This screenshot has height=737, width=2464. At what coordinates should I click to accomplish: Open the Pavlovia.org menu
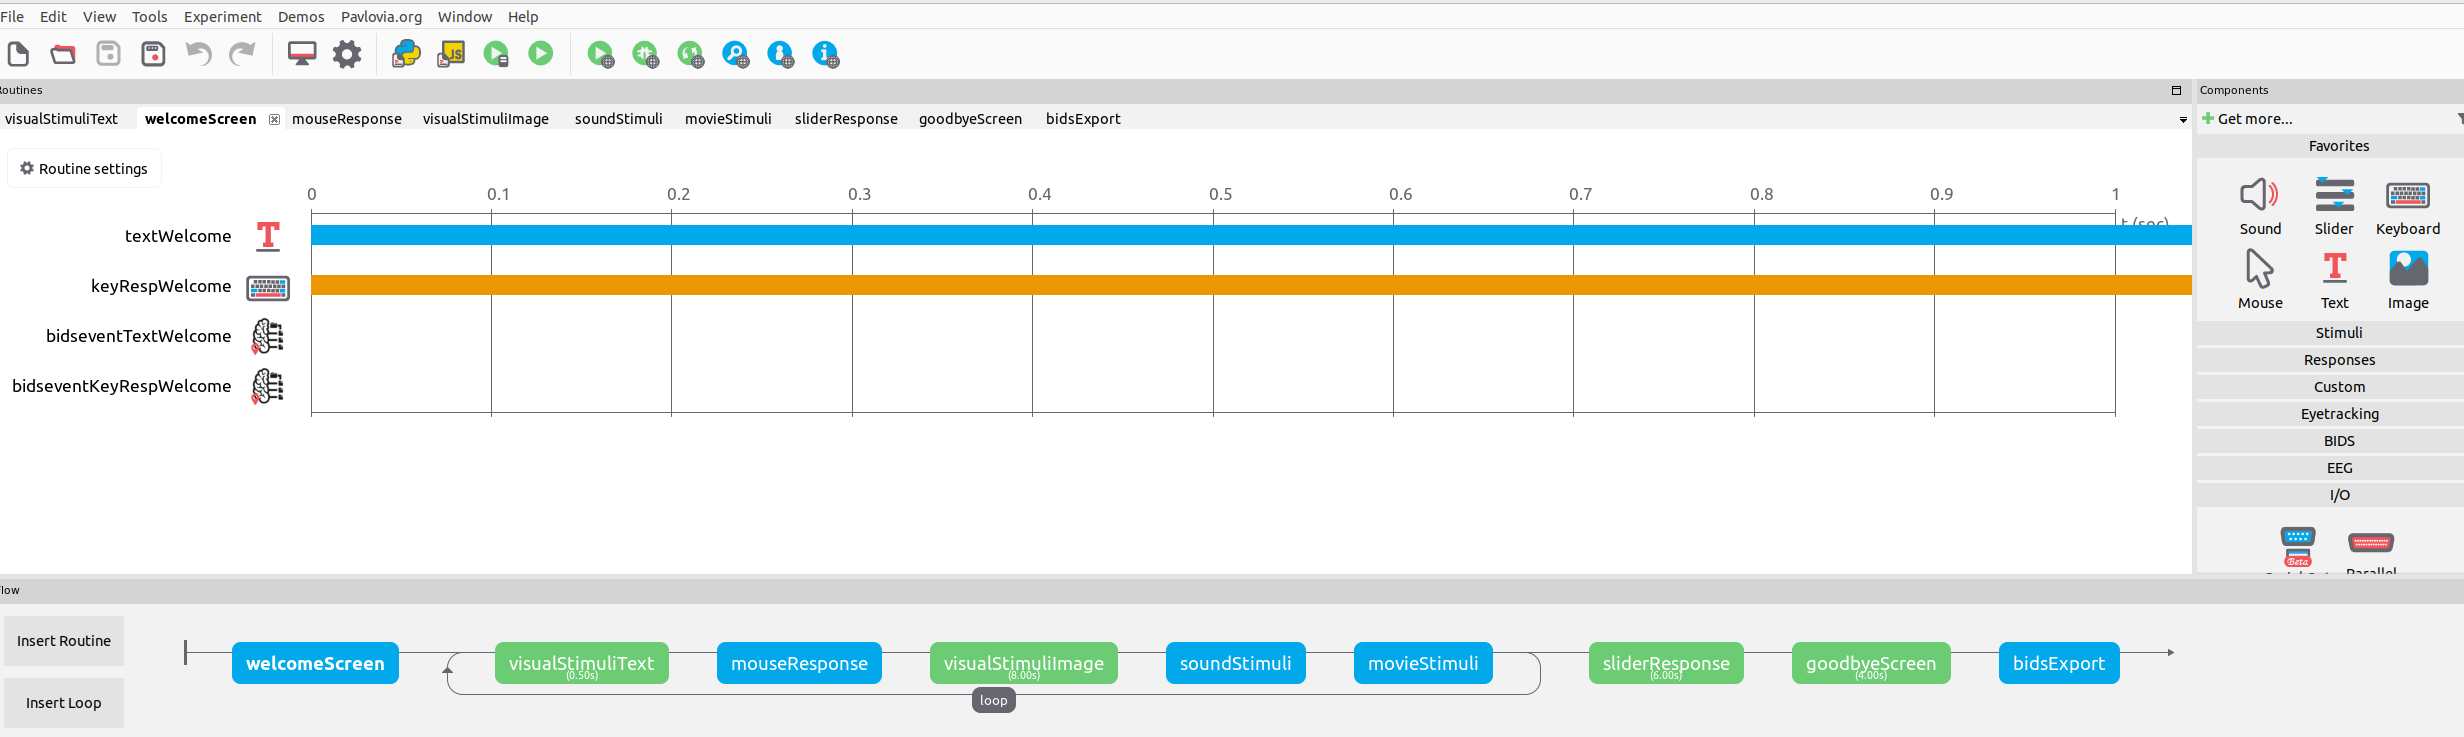381,17
